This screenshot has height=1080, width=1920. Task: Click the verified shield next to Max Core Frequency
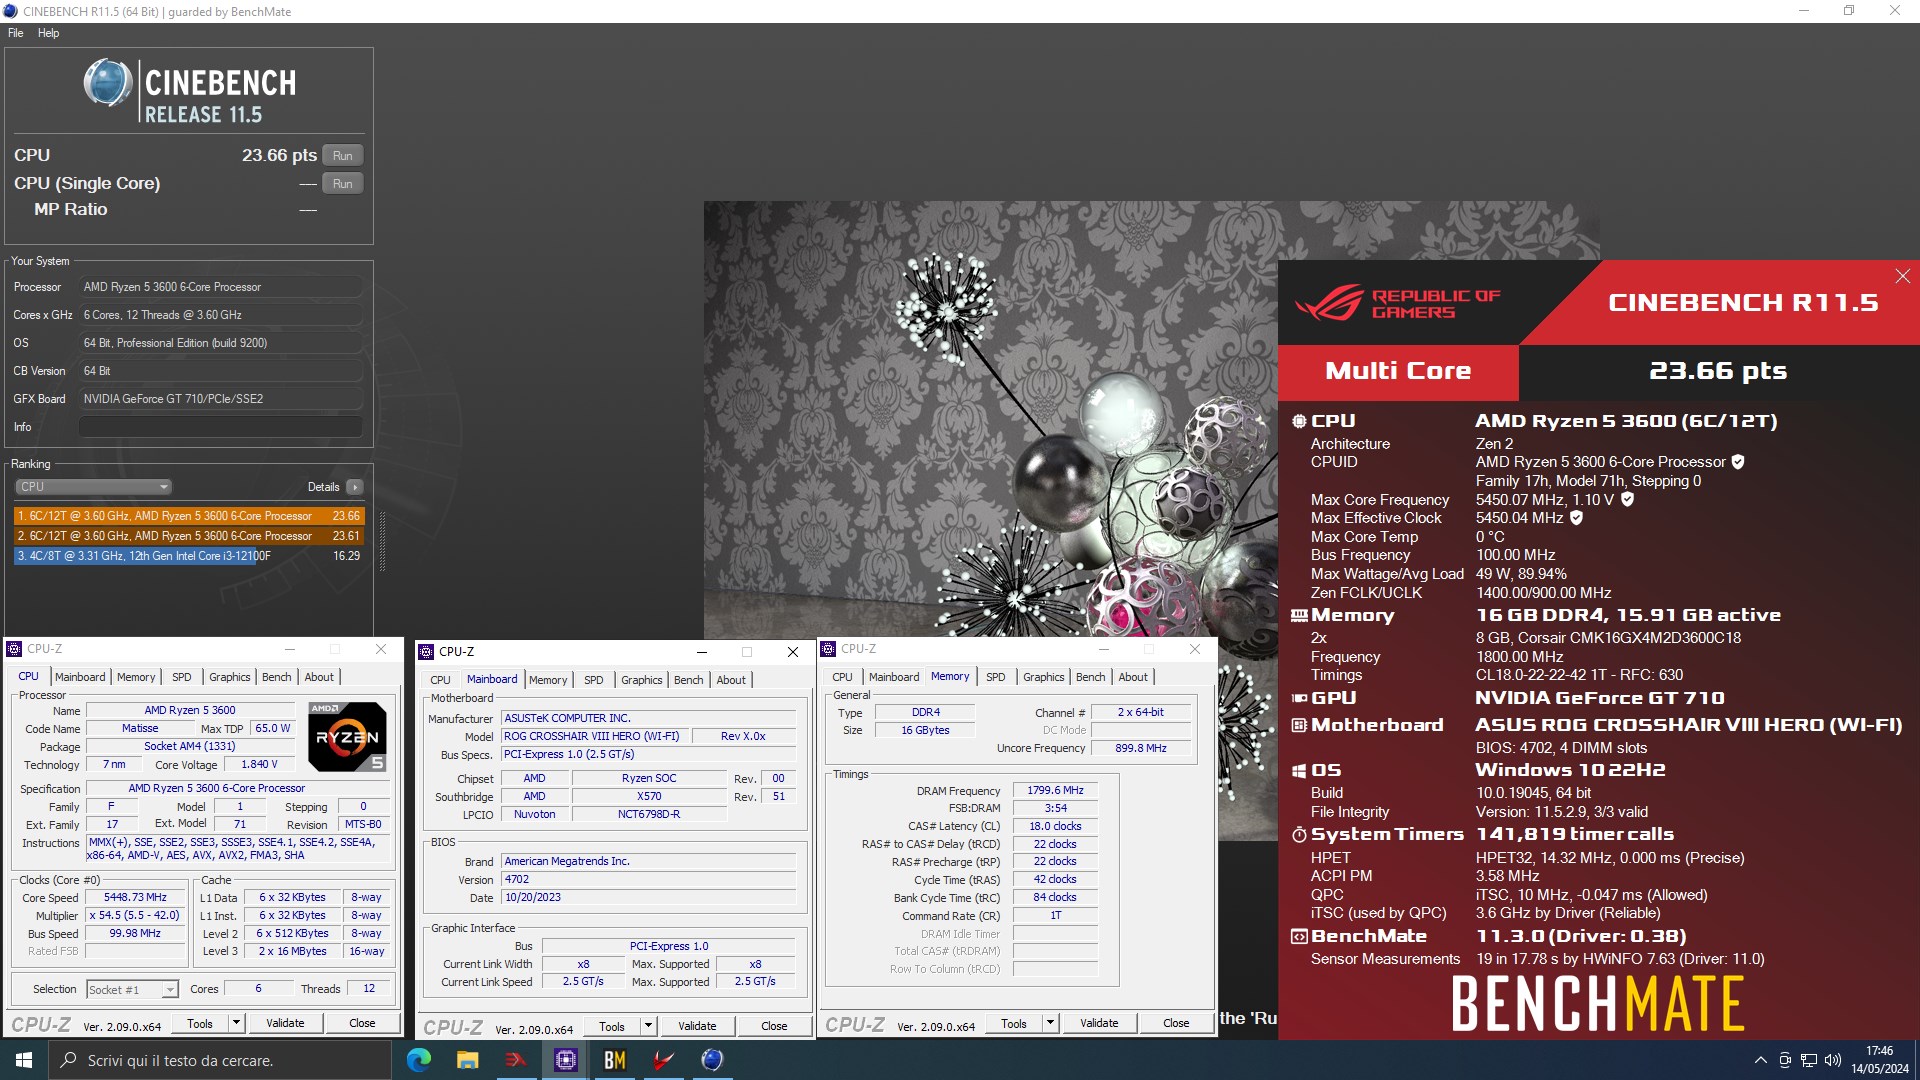coord(1627,499)
